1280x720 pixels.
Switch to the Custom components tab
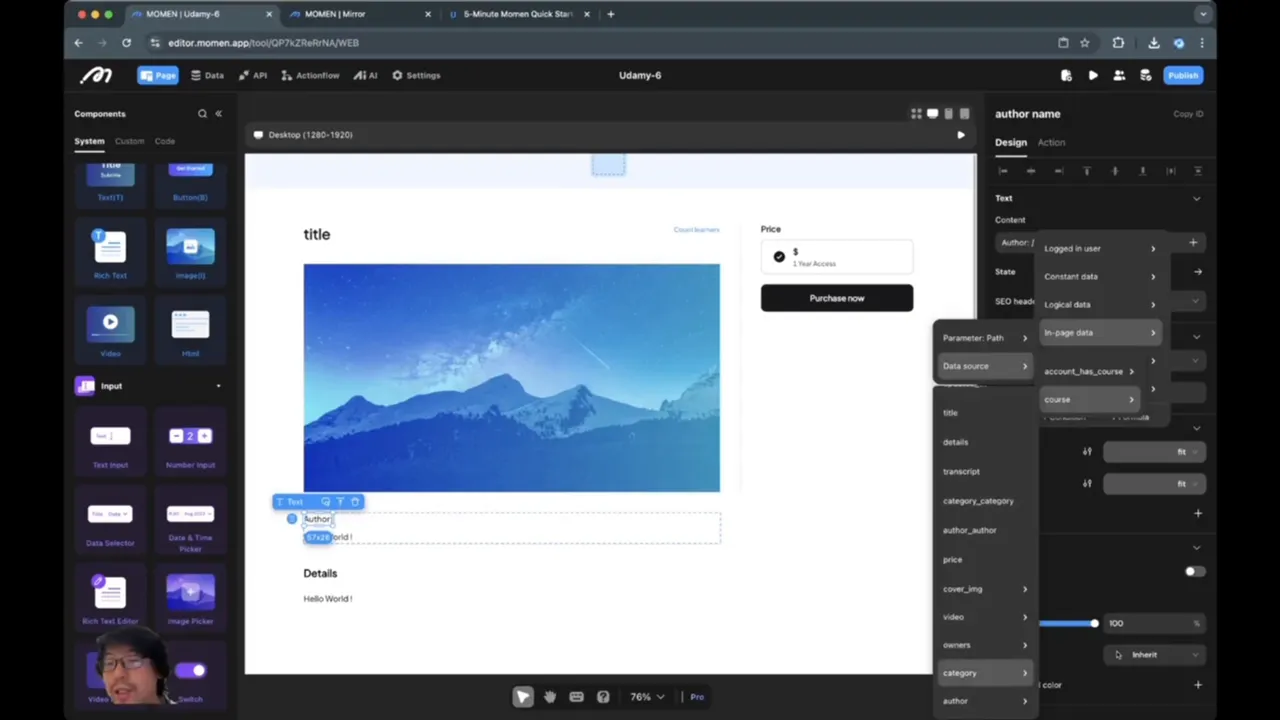click(x=129, y=141)
